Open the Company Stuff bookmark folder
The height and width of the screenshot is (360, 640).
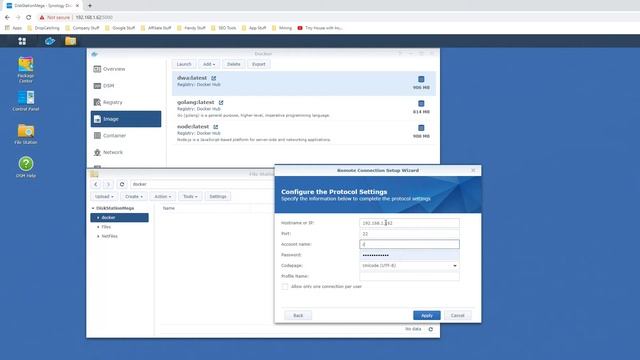pos(82,28)
